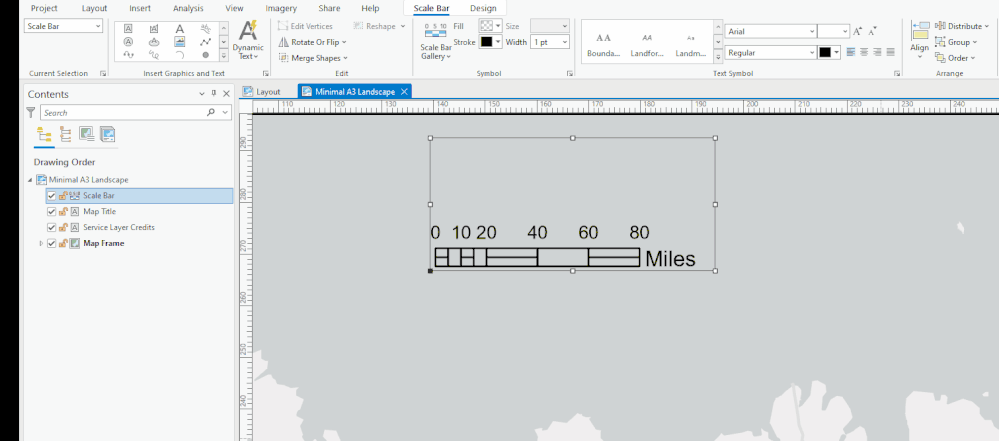Viewport: 999px width, 441px height.
Task: Expand the text symbol gallery list
Action: (x=718, y=57)
